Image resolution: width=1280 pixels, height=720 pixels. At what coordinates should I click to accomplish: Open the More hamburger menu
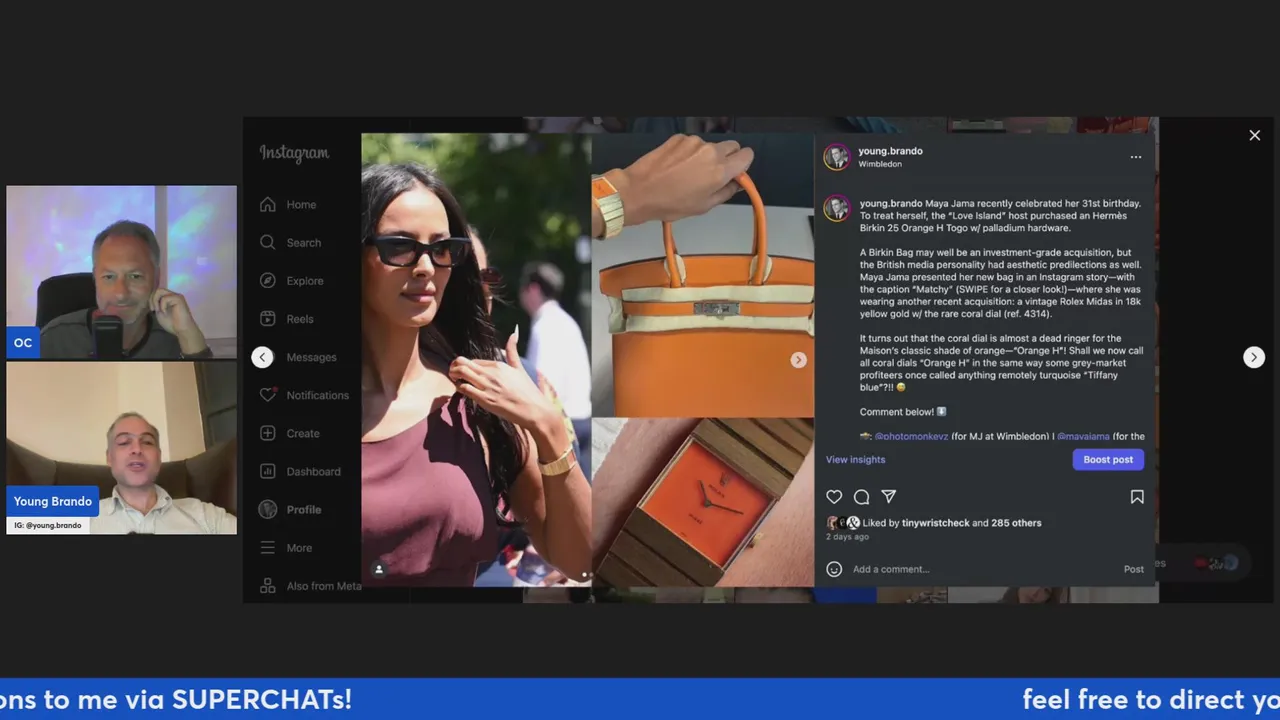coord(267,547)
